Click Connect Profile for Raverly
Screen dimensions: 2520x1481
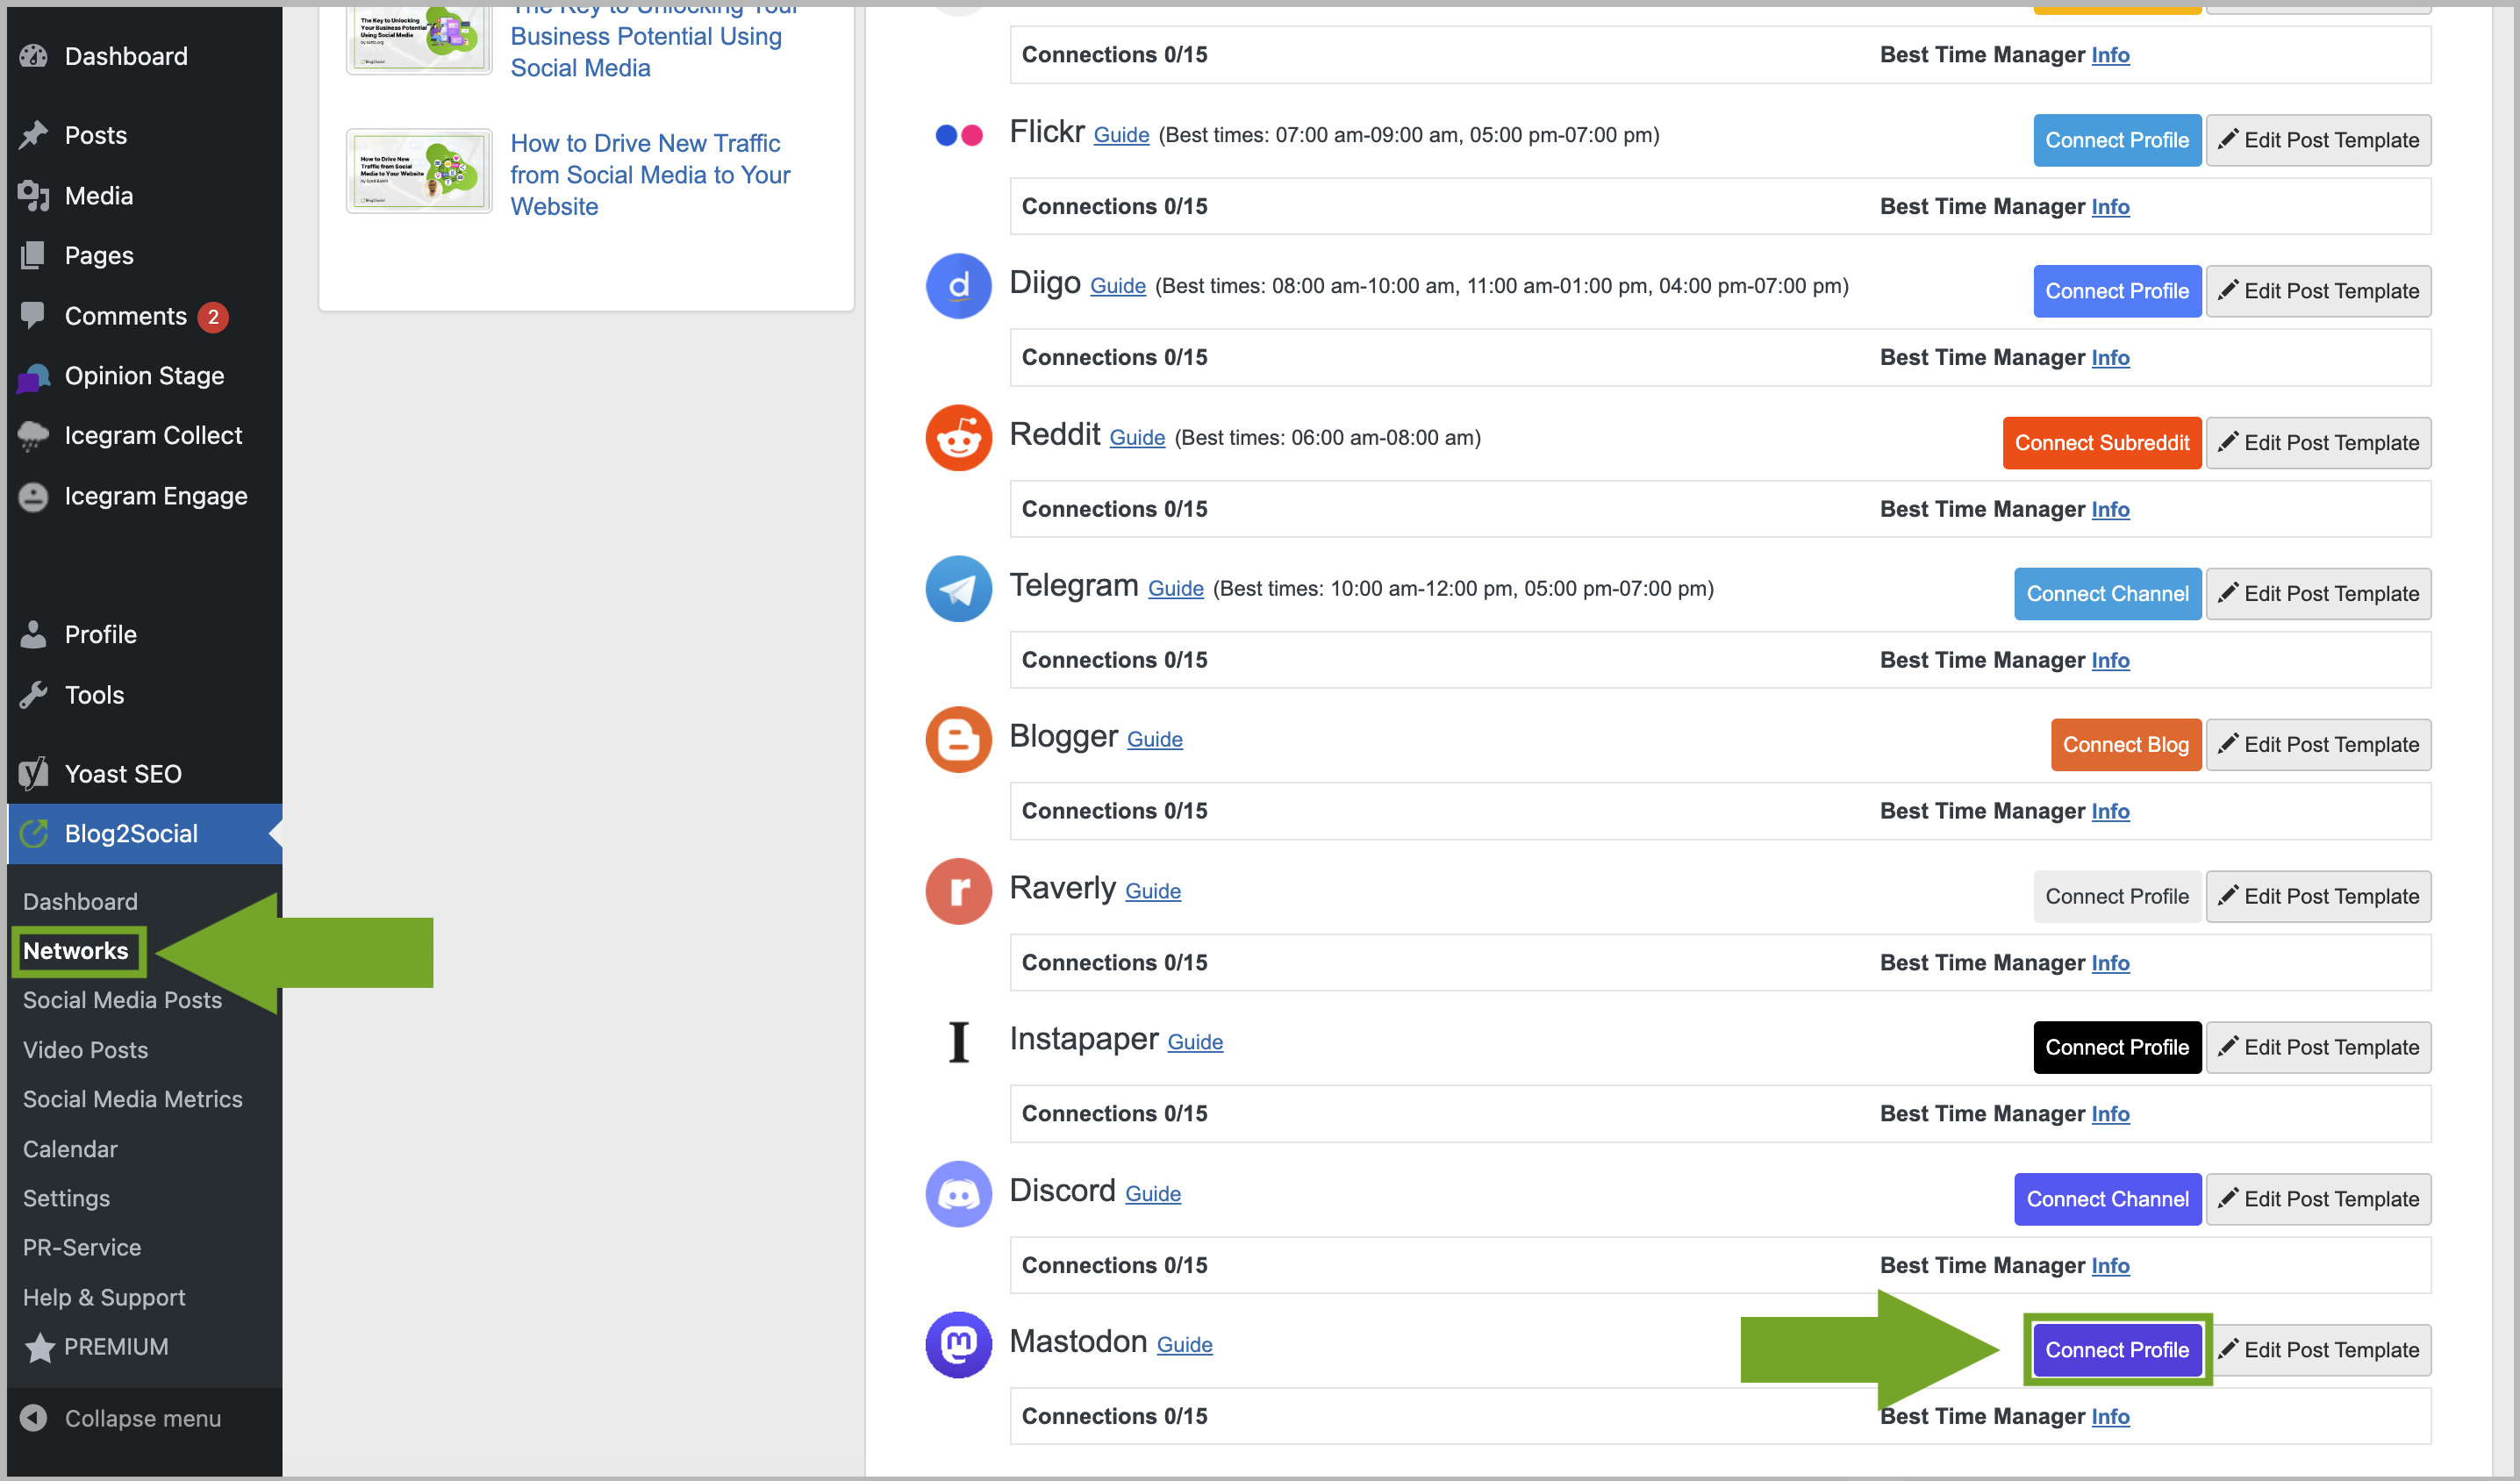[2117, 897]
